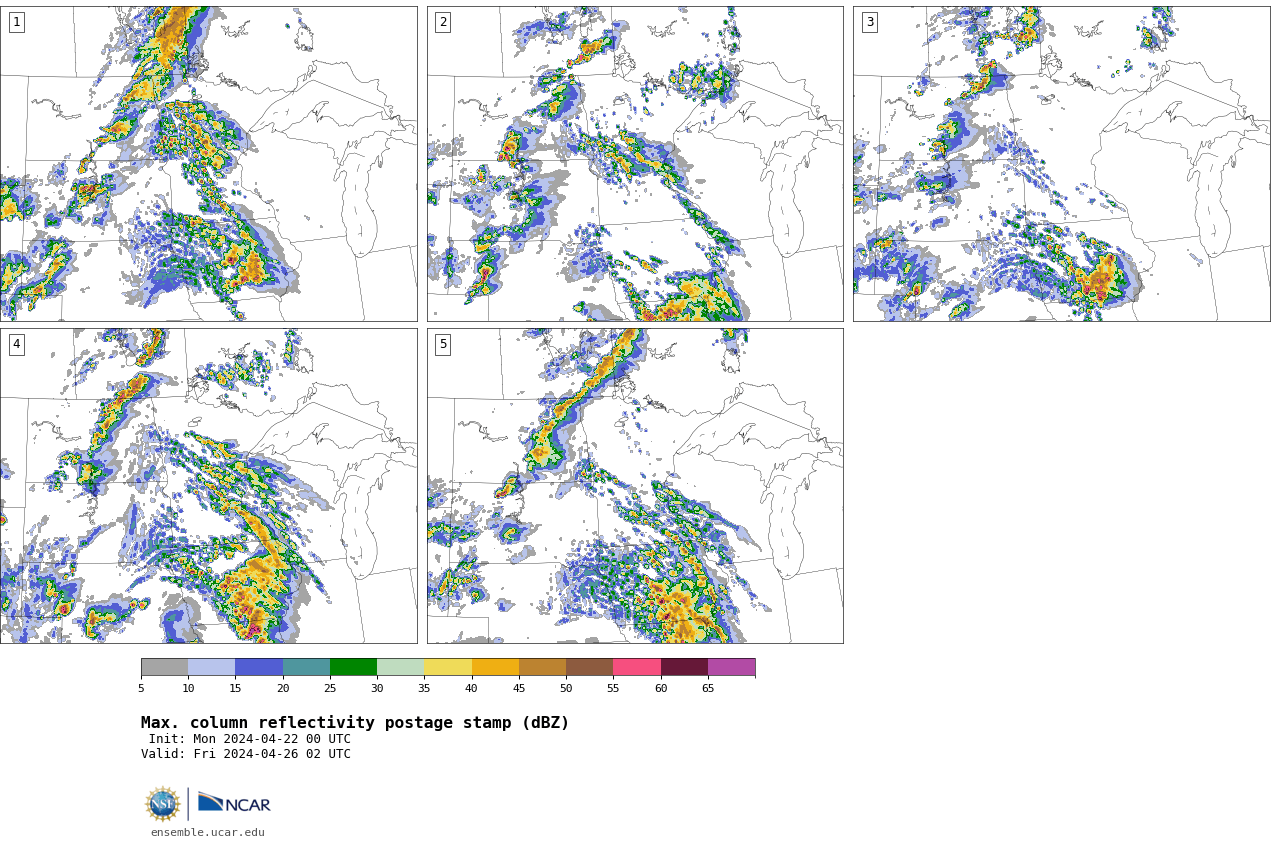Screen dimensions: 1280x844
Task: Click the panel number label 2
Action: point(443,22)
